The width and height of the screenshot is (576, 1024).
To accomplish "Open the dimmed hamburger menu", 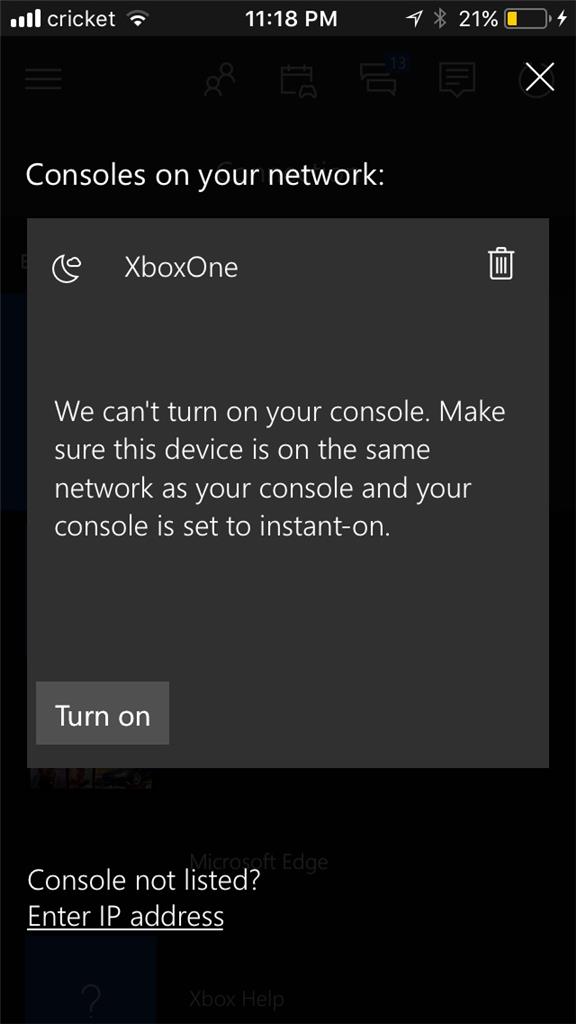I will click(x=44, y=78).
